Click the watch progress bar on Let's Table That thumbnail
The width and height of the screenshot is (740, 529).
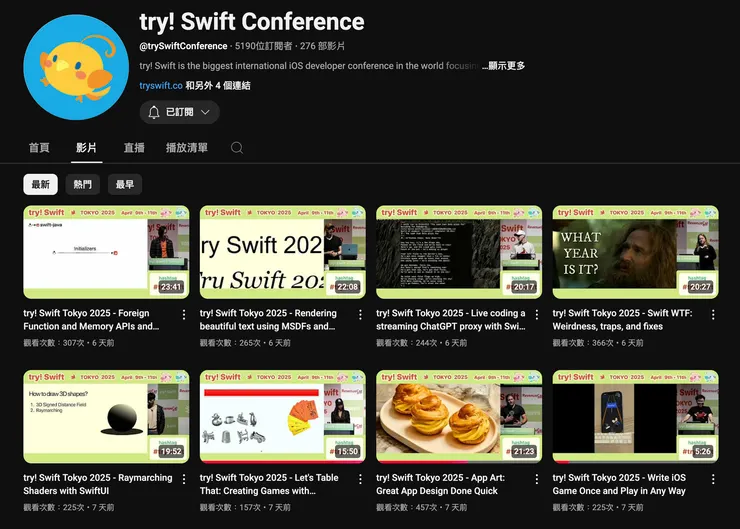coord(283,462)
